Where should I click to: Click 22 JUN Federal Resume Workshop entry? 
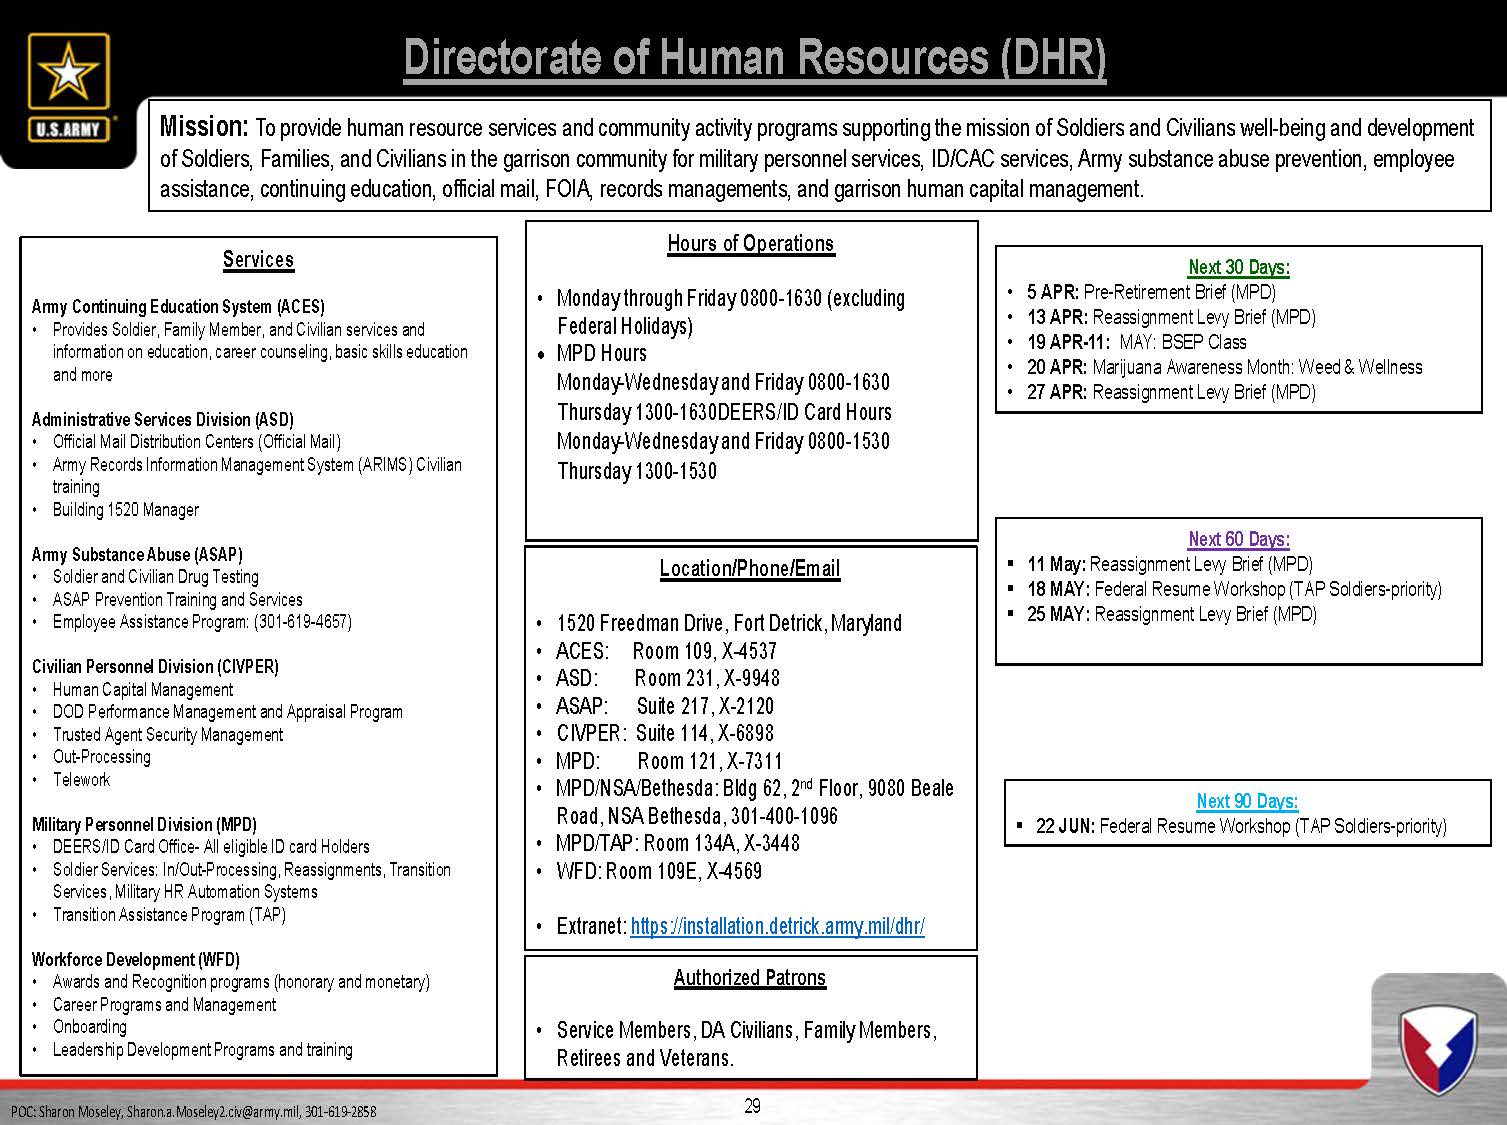coord(1241,826)
